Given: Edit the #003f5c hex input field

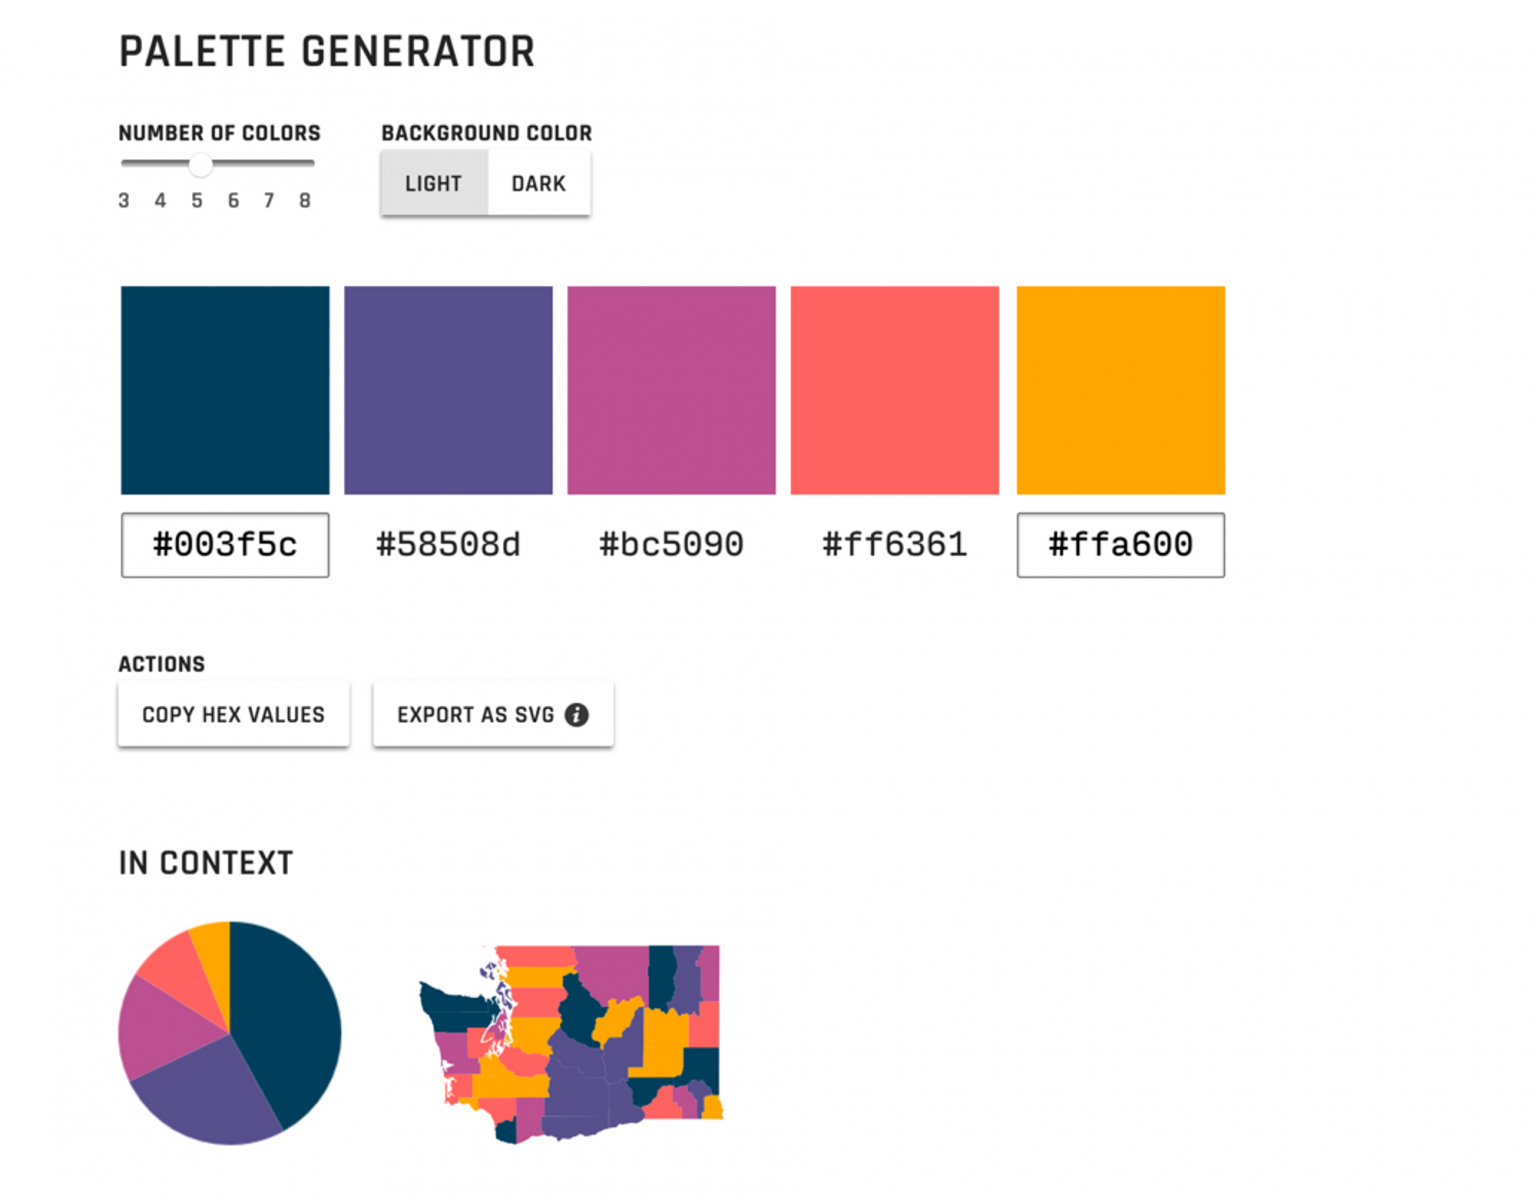Looking at the screenshot, I should click(x=225, y=545).
